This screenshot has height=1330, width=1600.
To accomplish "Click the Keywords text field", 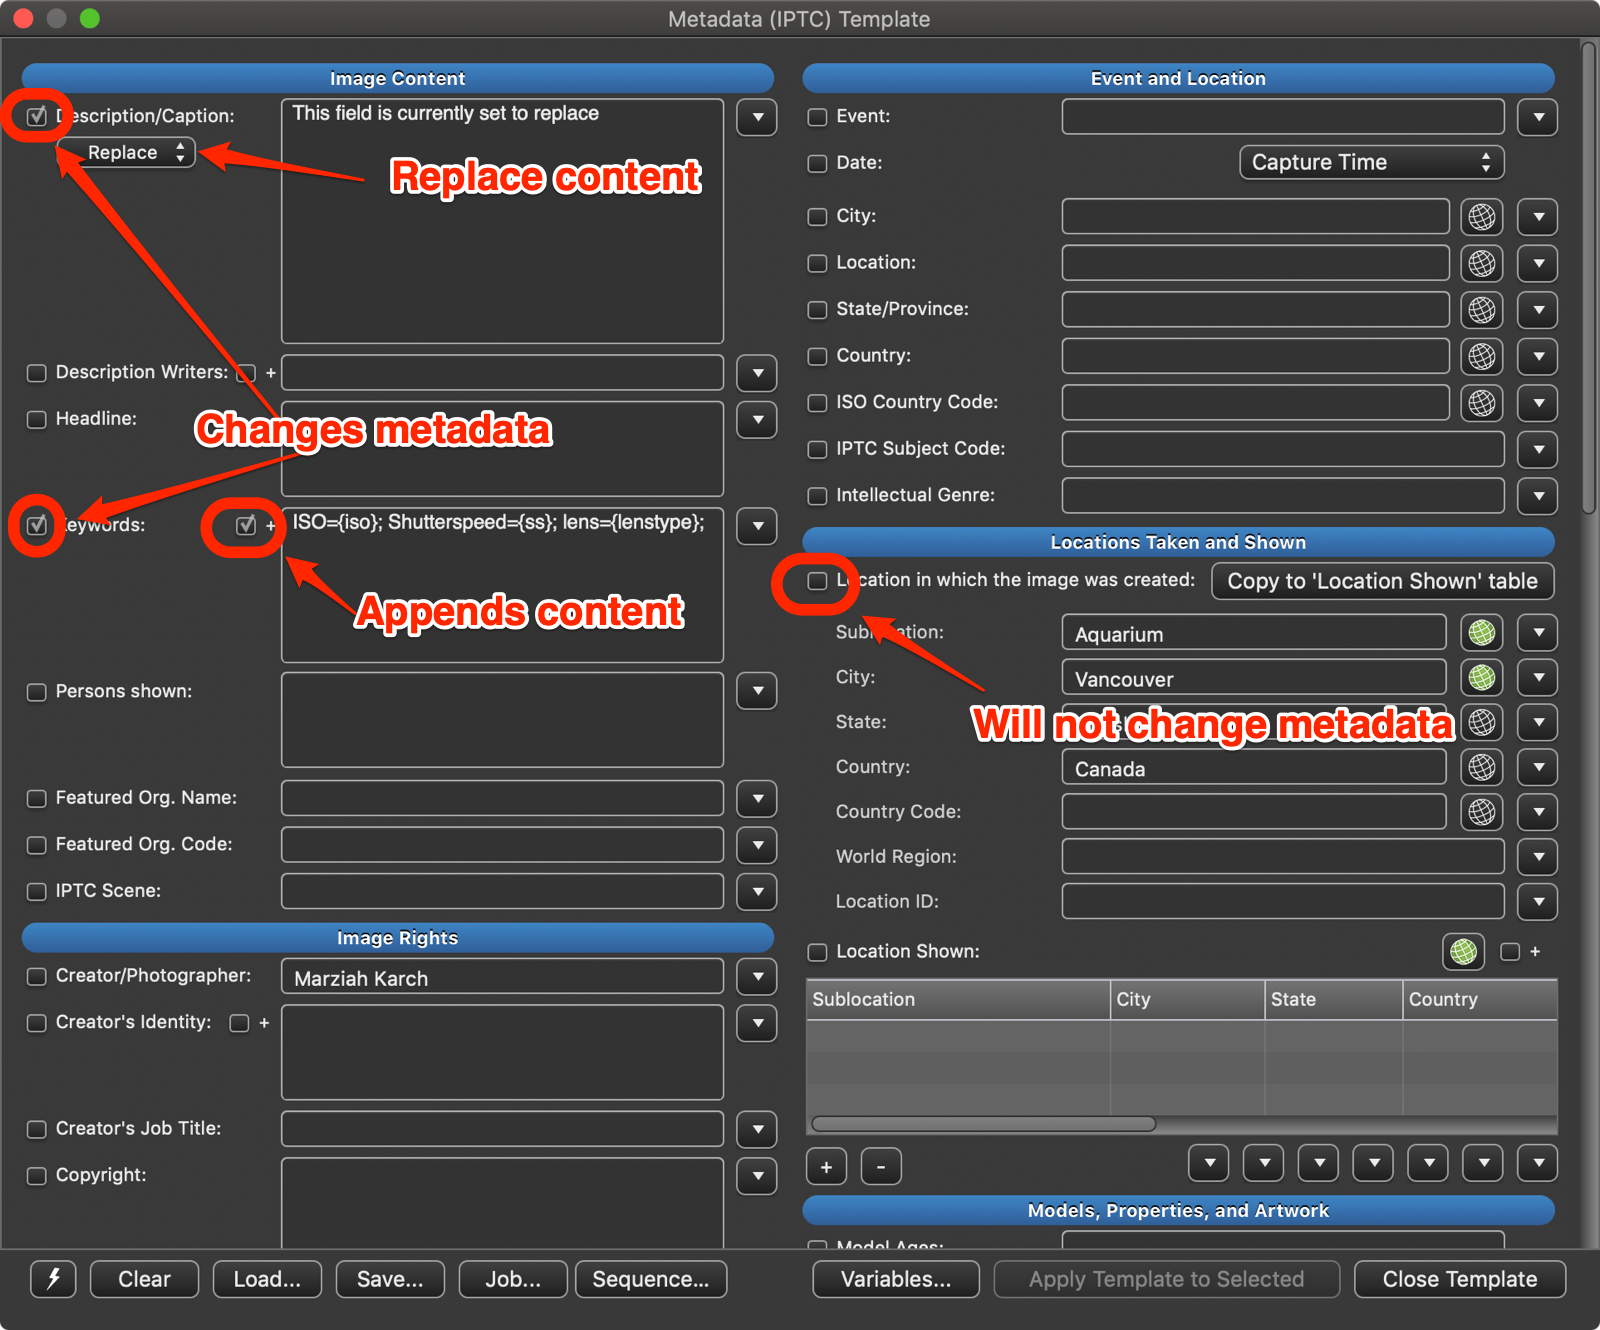I will [503, 584].
